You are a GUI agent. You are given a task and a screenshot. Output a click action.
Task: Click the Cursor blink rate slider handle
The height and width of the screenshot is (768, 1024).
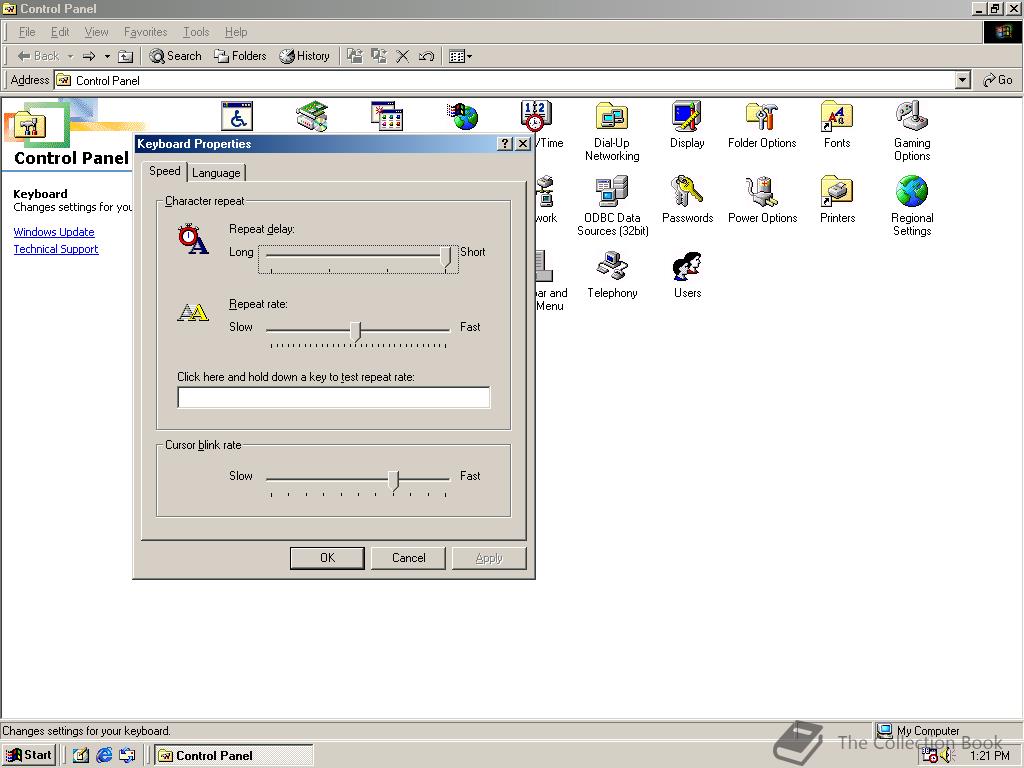point(393,481)
